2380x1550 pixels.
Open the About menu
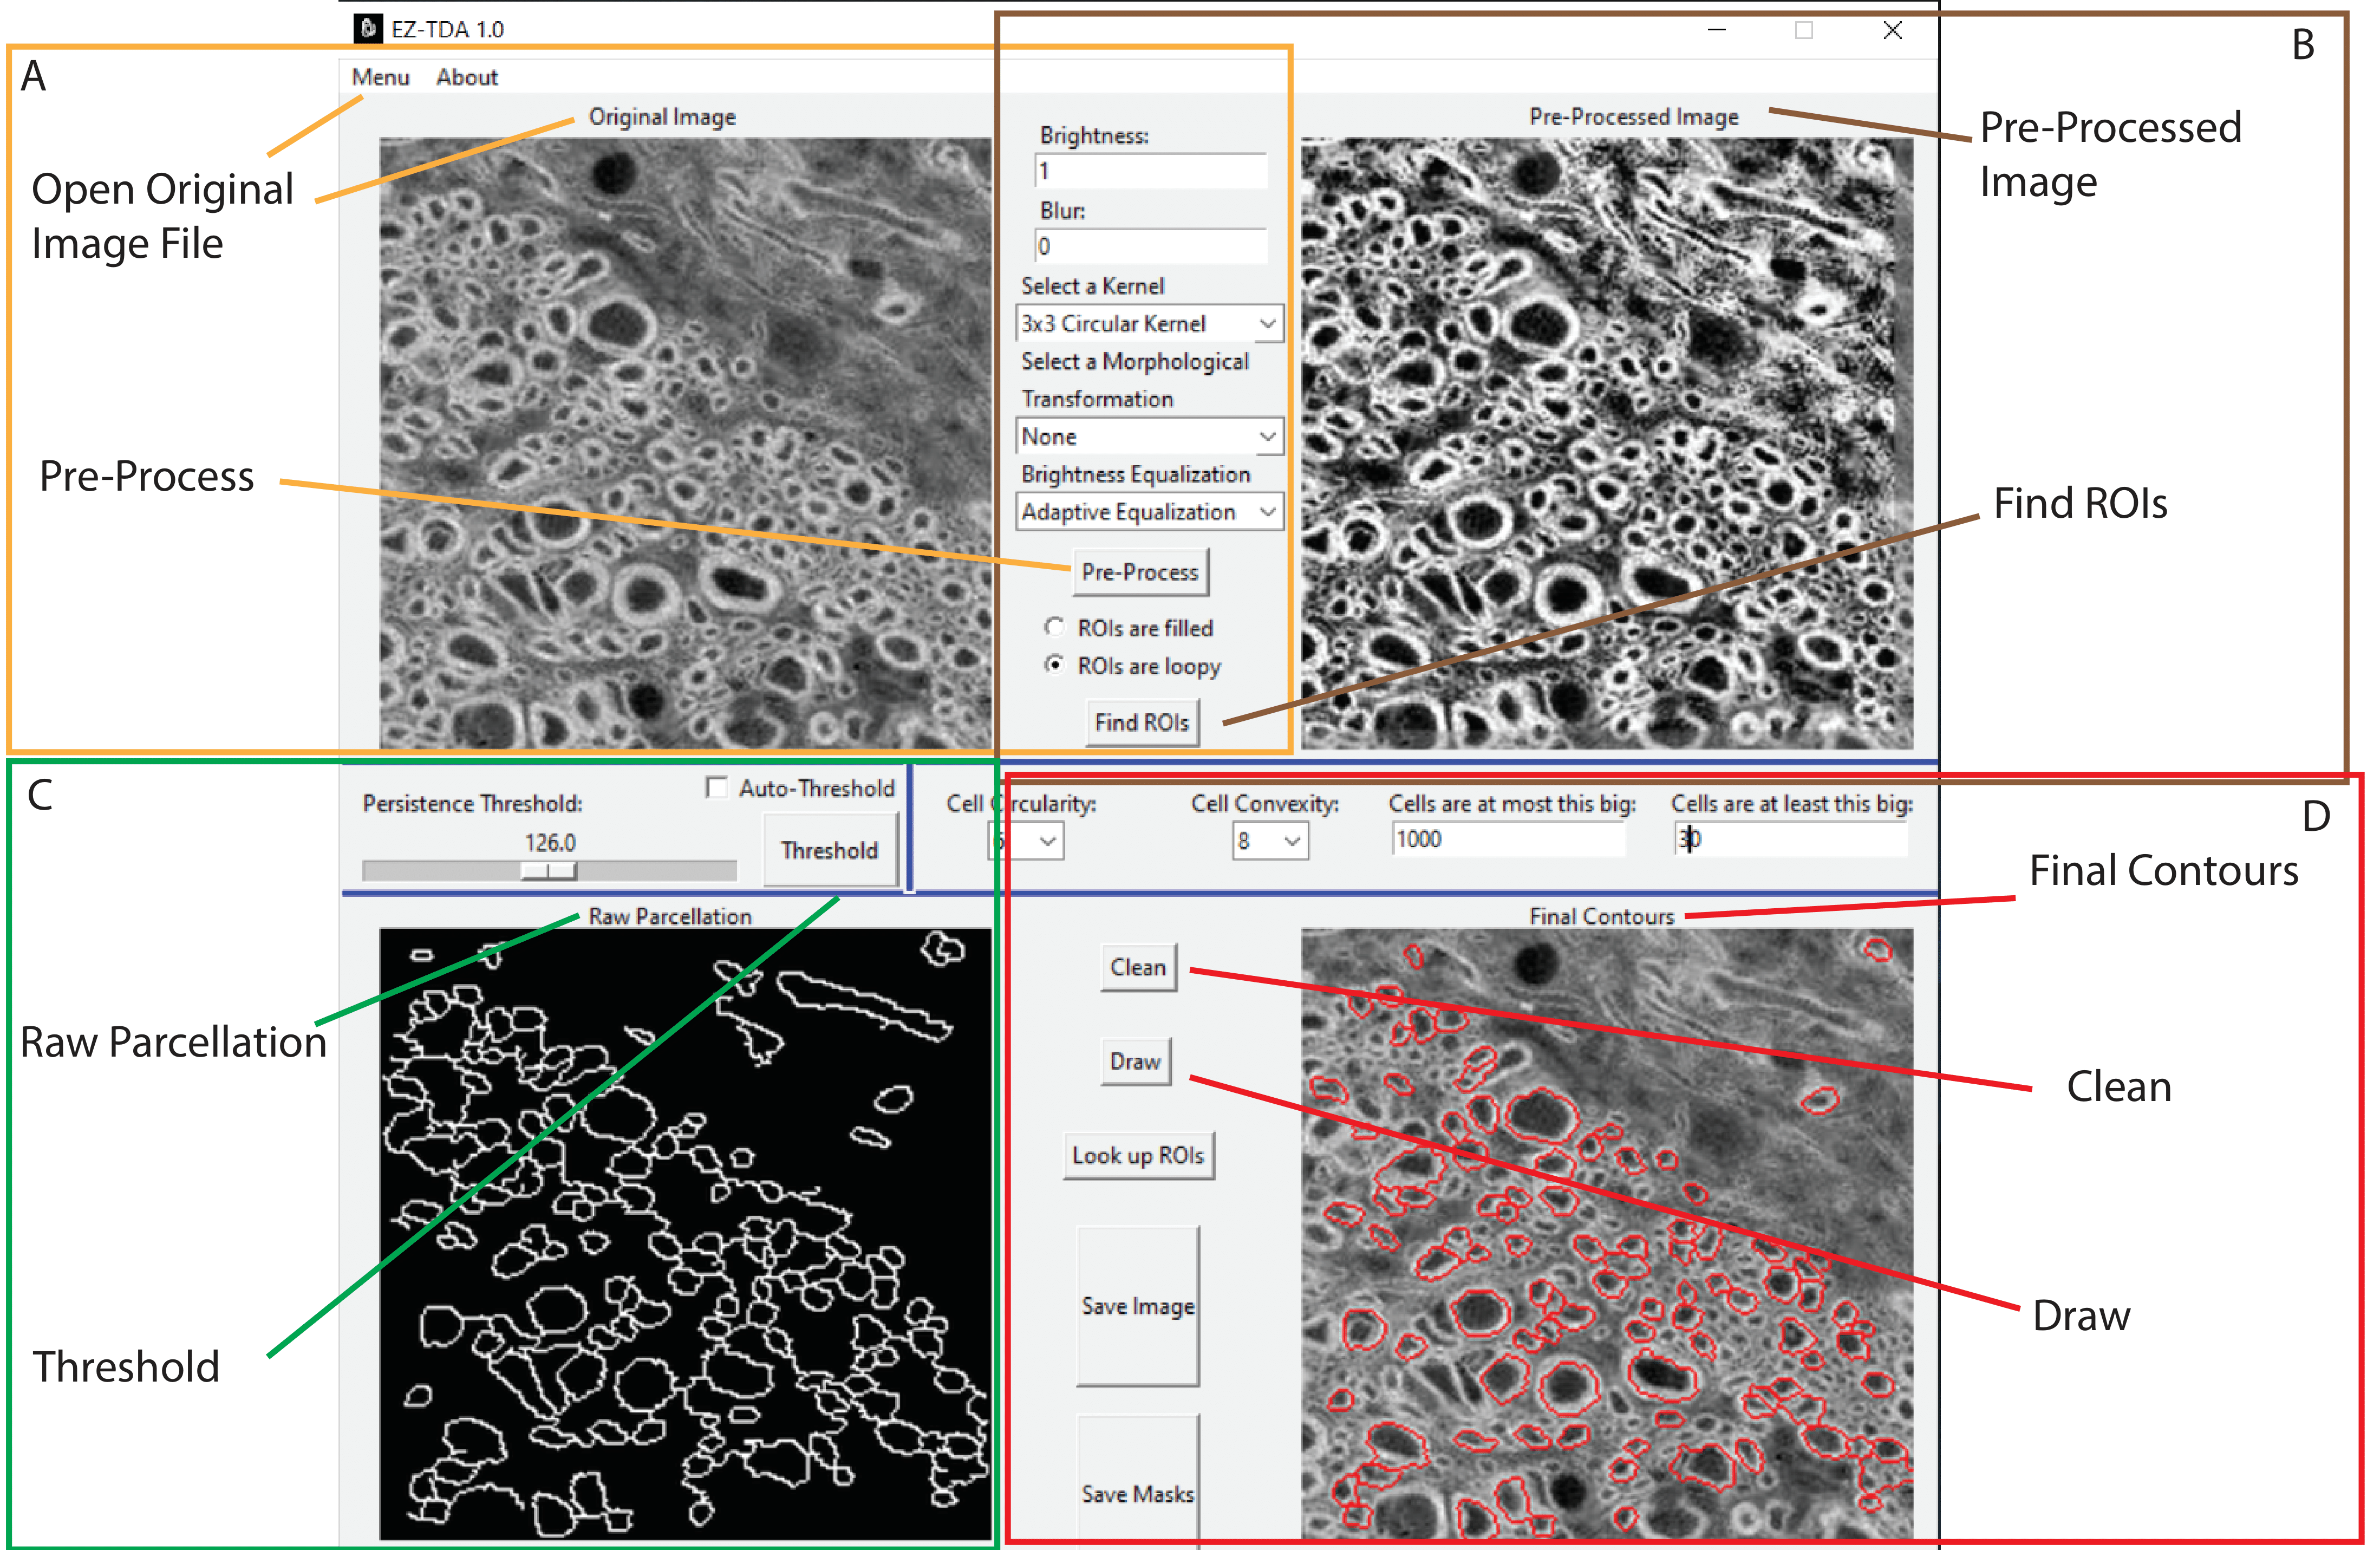[x=467, y=77]
